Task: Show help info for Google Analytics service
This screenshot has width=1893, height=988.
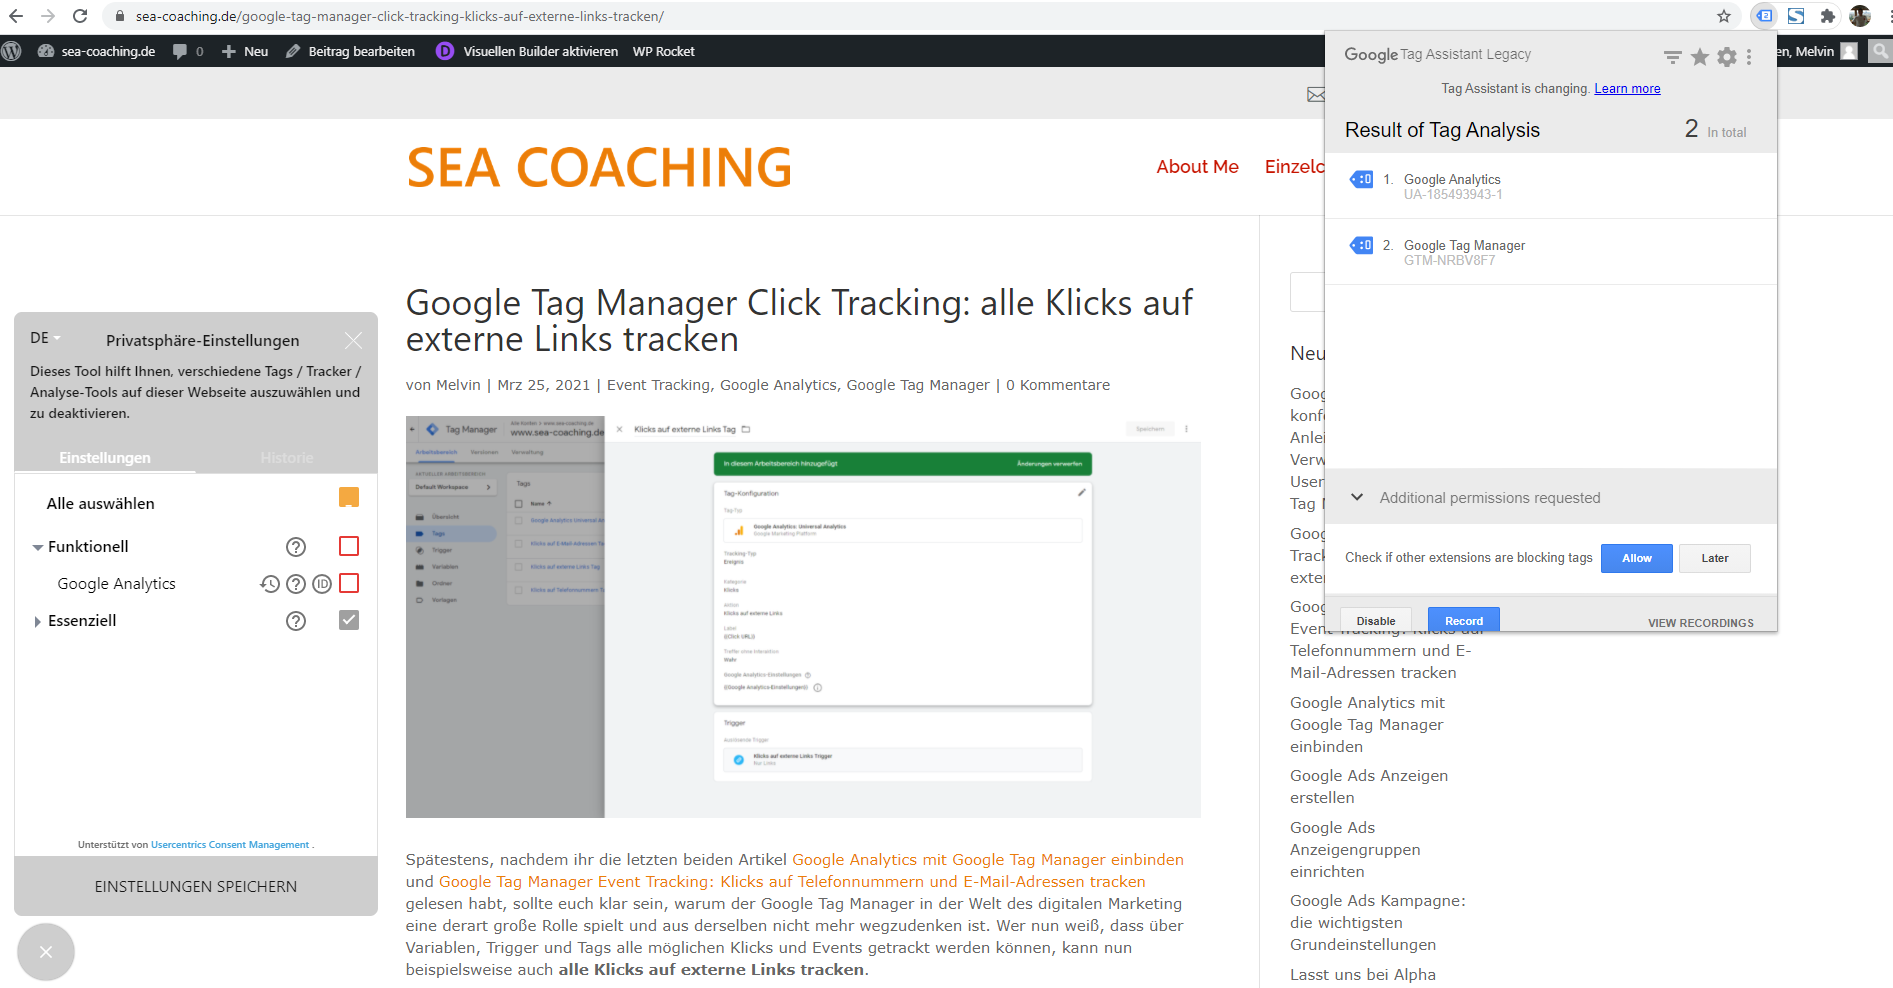Action: pyautogui.click(x=296, y=584)
